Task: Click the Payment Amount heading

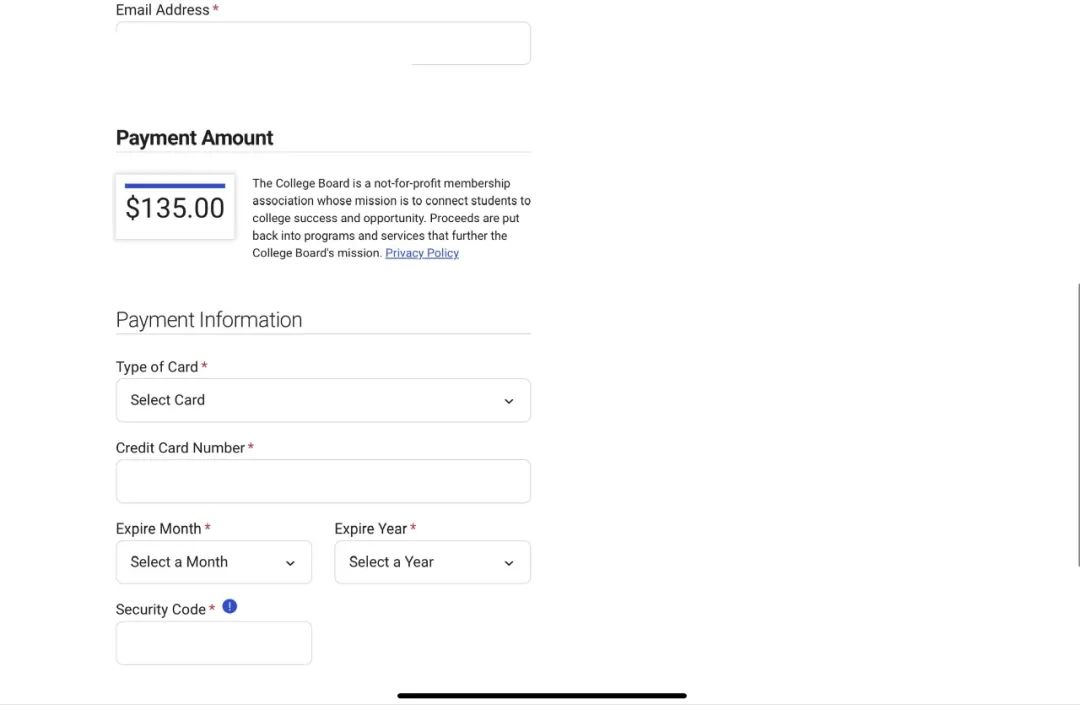Action: tap(195, 138)
